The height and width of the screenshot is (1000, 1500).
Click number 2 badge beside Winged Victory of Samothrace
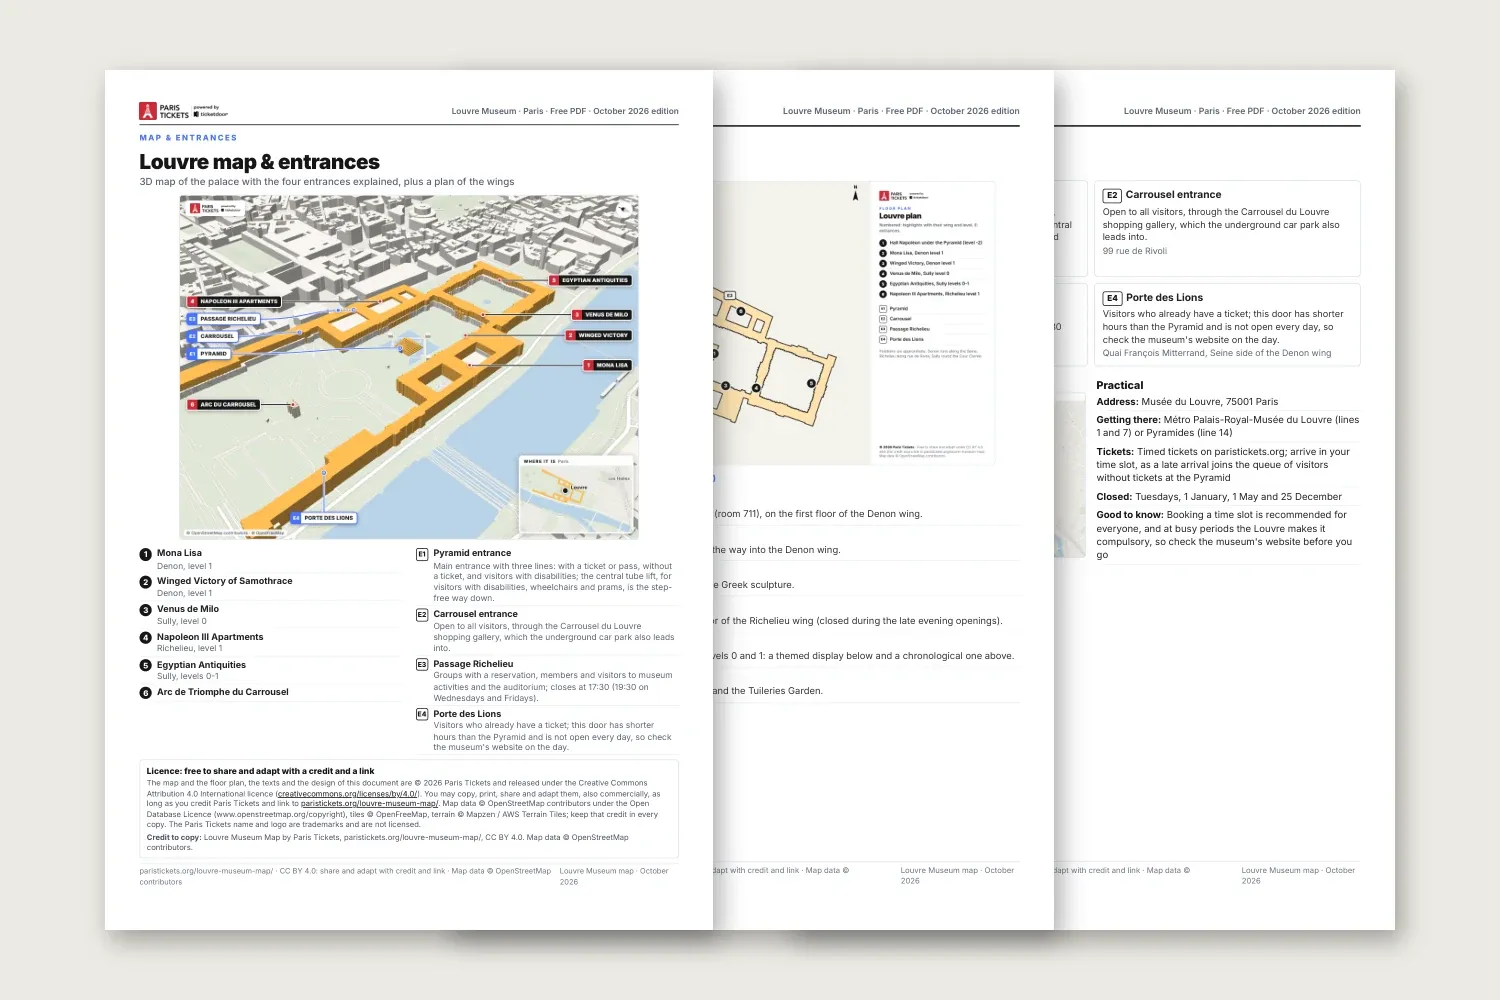(146, 582)
